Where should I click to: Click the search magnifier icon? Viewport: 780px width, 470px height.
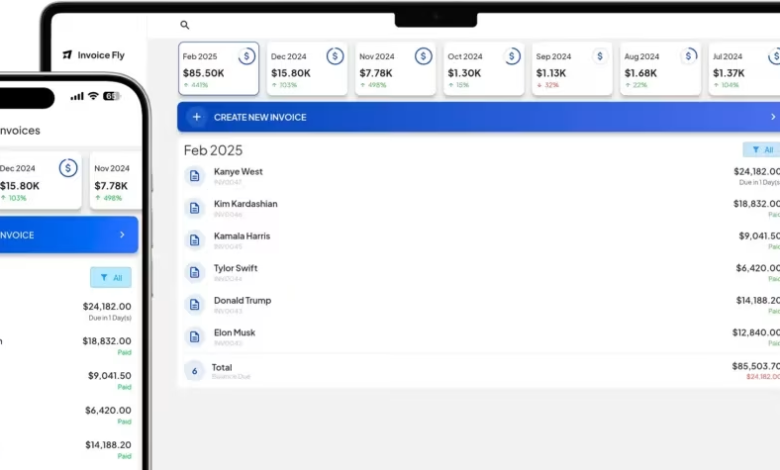pos(184,25)
